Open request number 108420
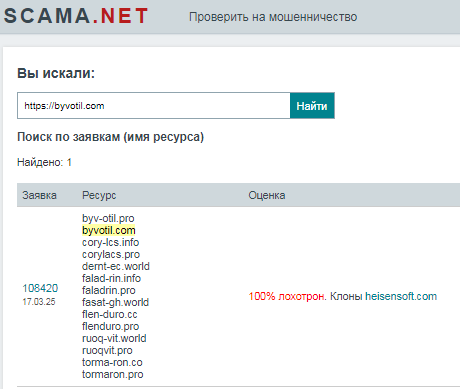Viewport: 460px width, 389px height. pyautogui.click(x=40, y=288)
